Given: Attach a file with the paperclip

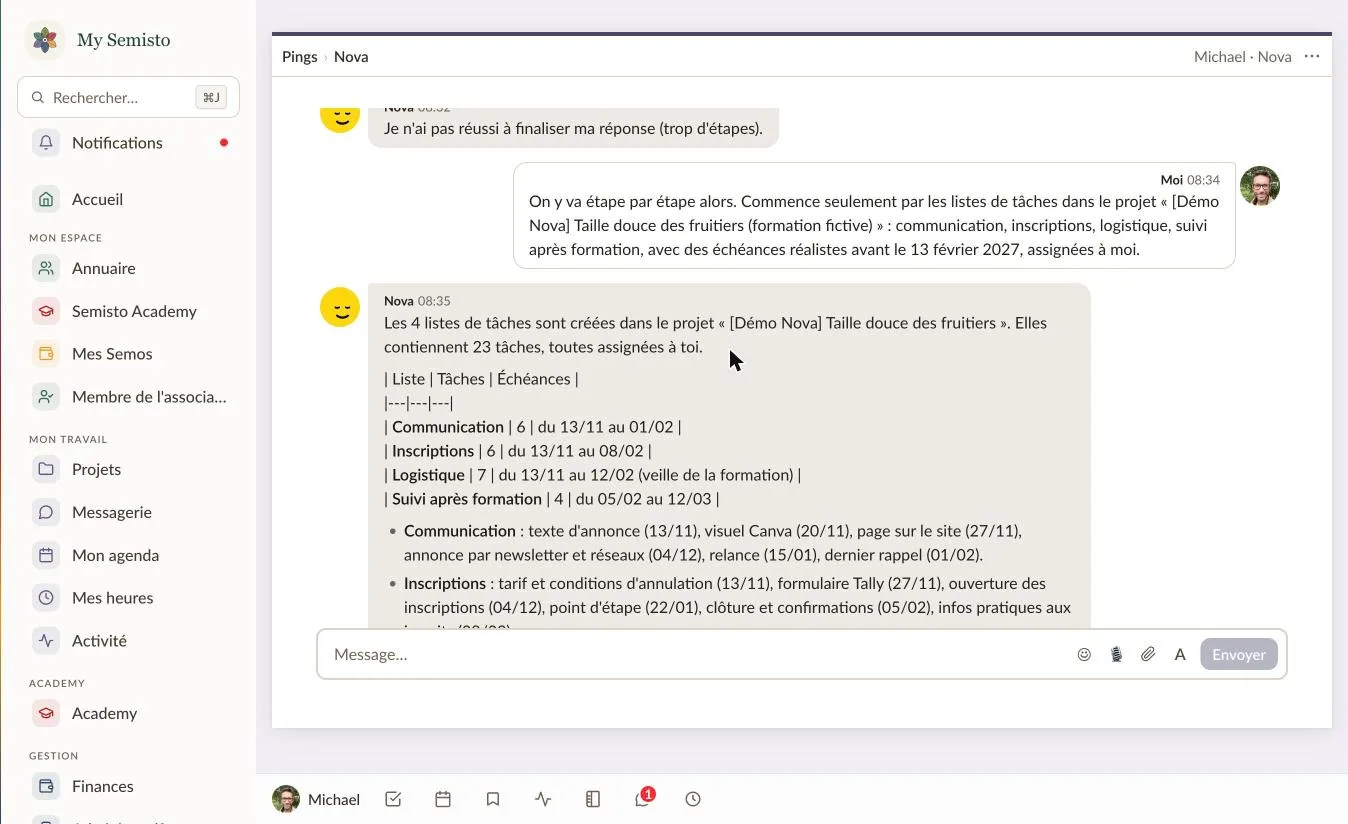Looking at the screenshot, I should click(x=1148, y=655).
